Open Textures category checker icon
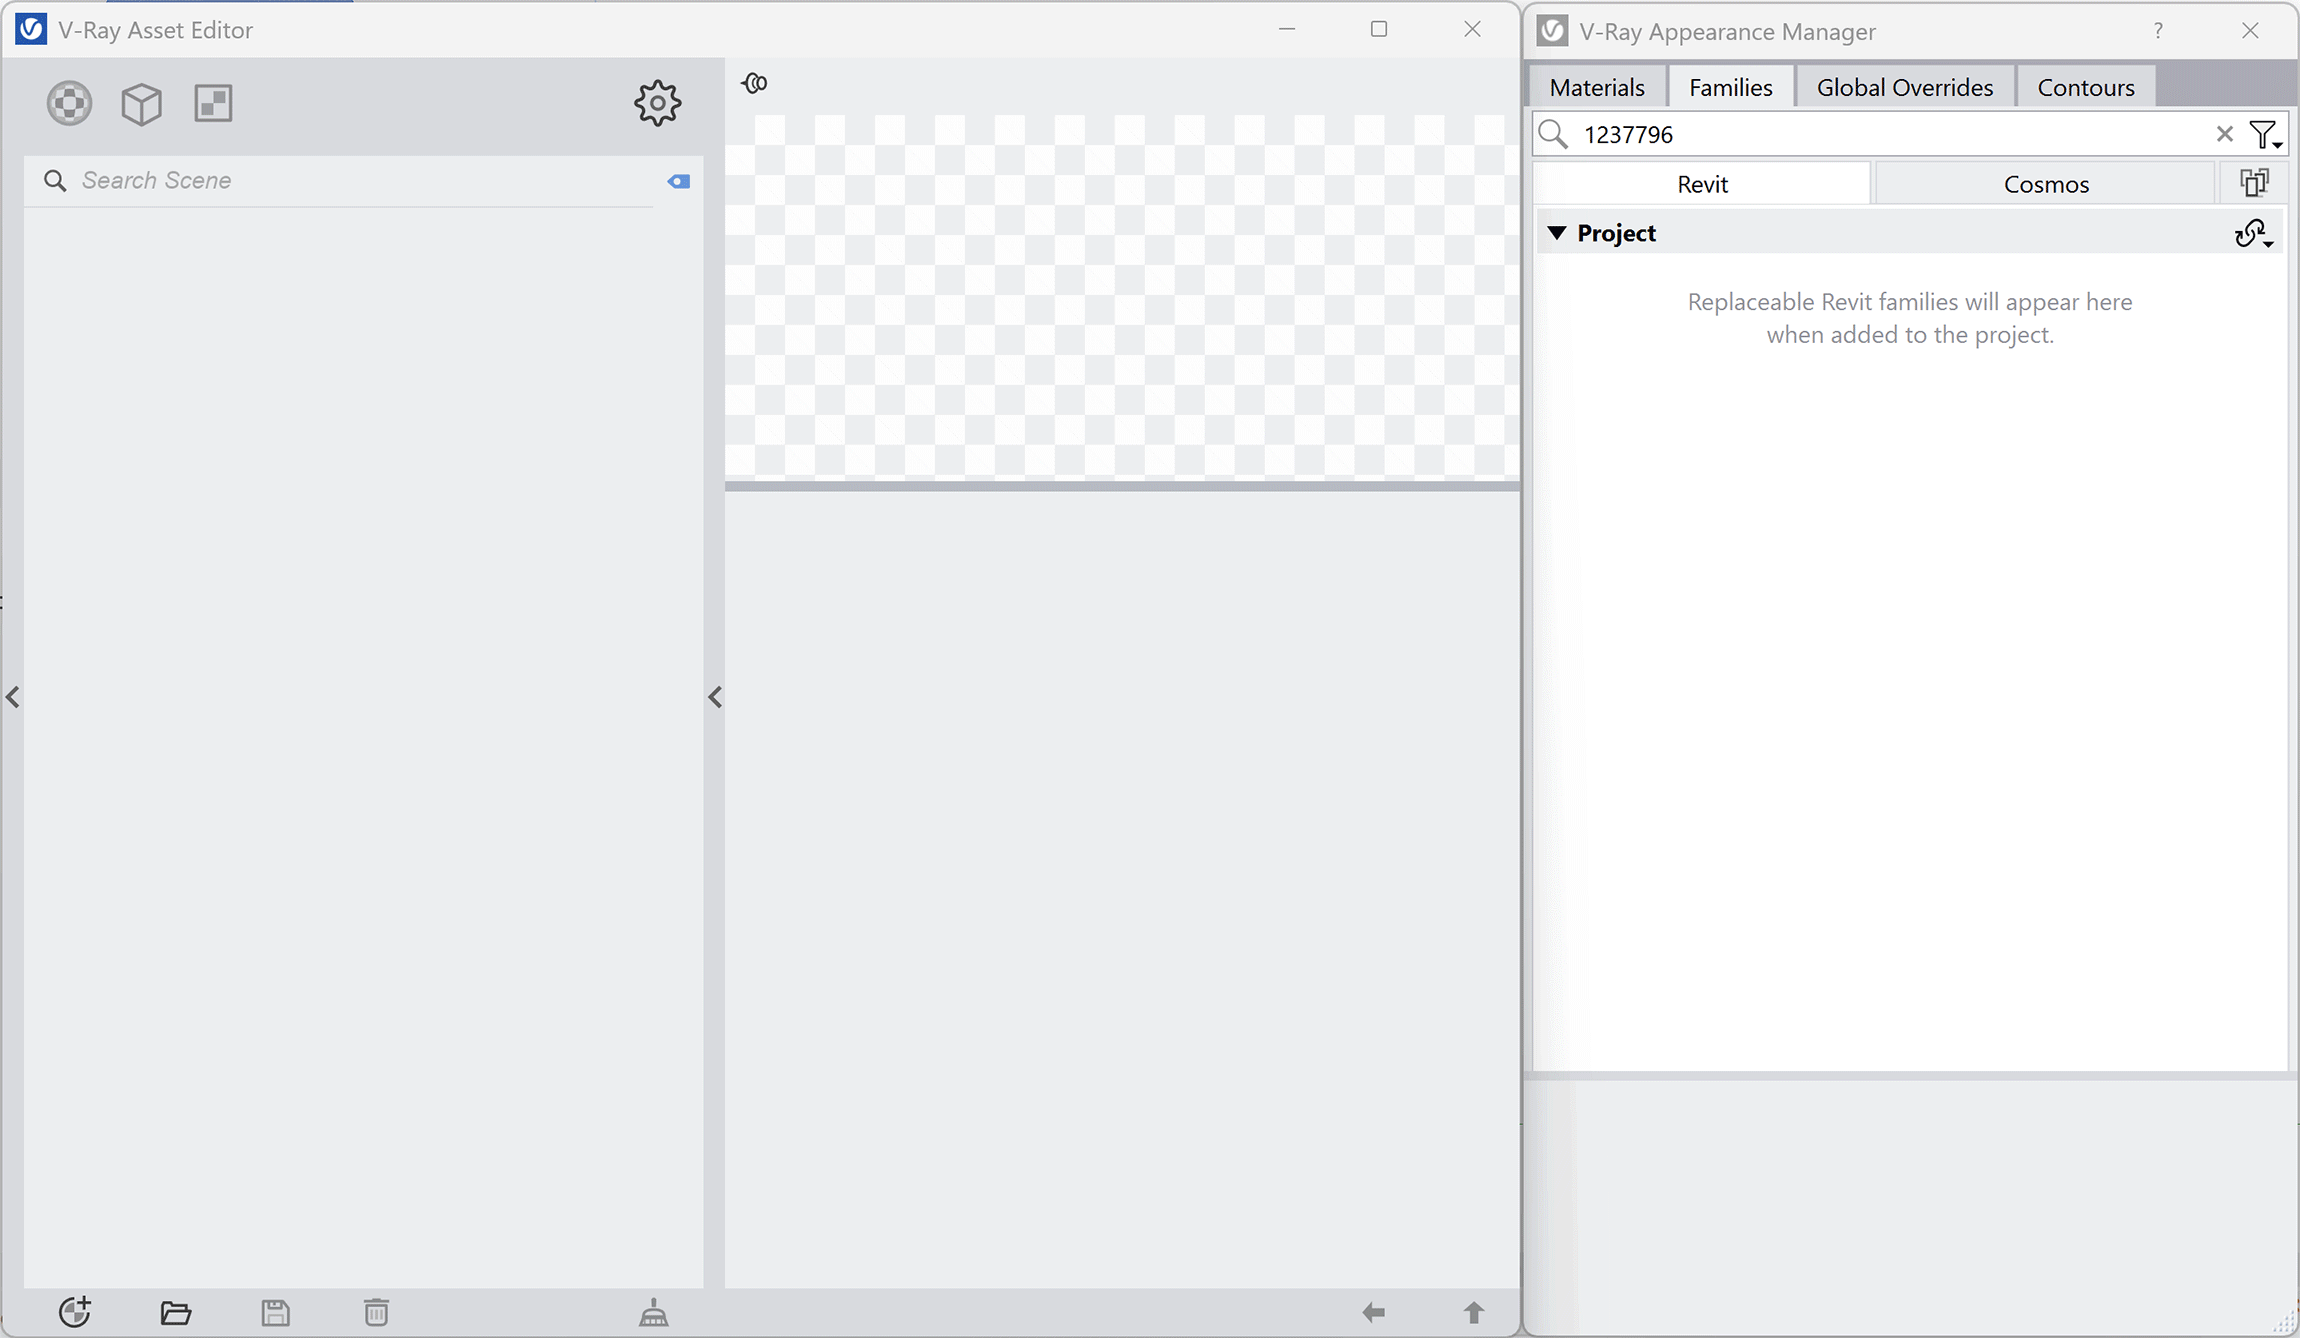2300x1338 pixels. pos(213,103)
